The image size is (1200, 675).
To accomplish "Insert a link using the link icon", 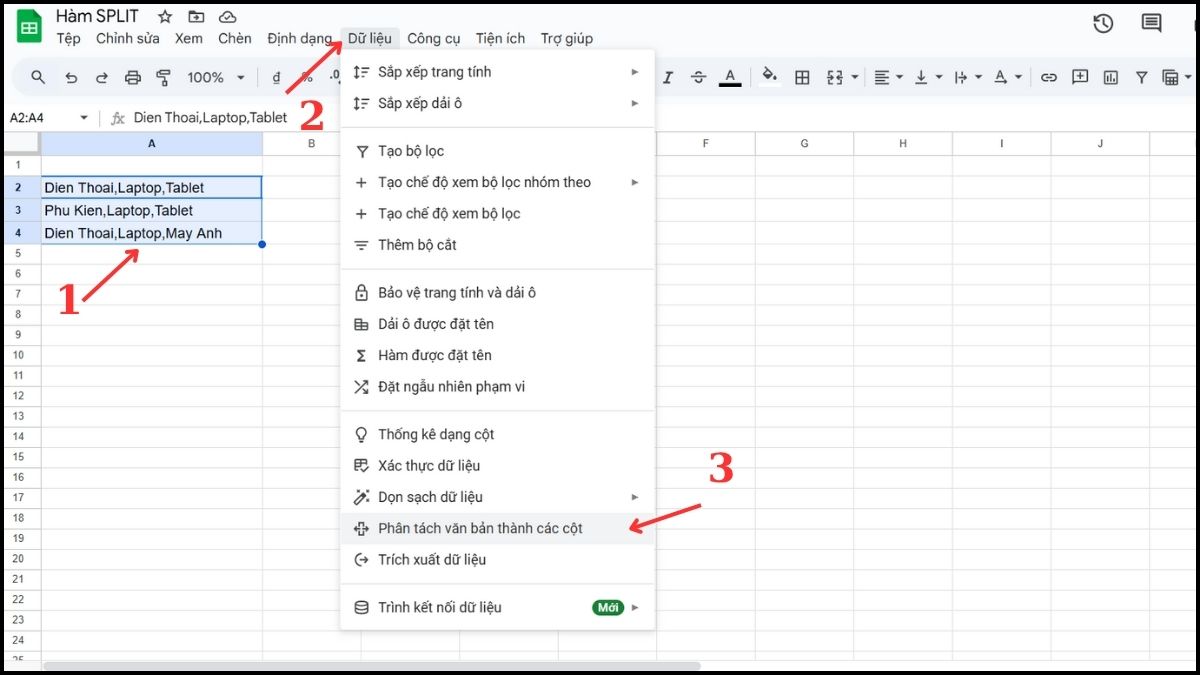I will click(x=1048, y=77).
